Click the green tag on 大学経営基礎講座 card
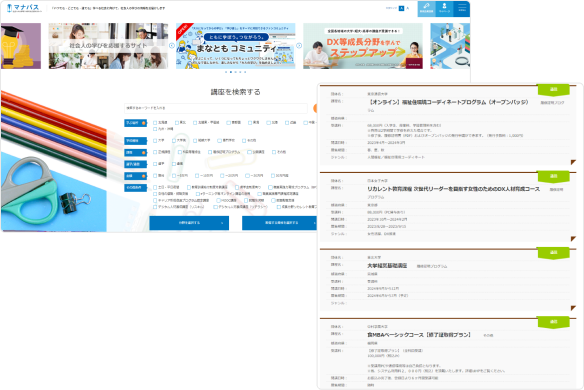Viewport: 584px width, 390px height. (x=553, y=253)
